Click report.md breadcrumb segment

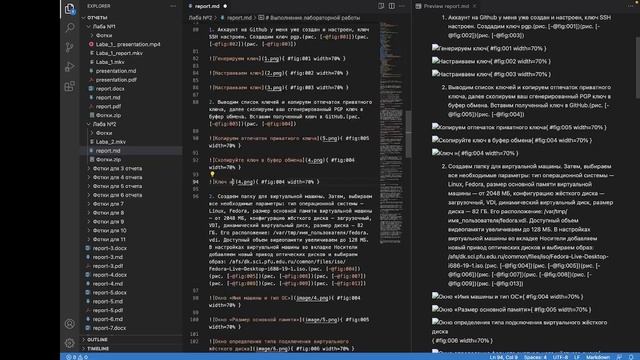point(239,18)
